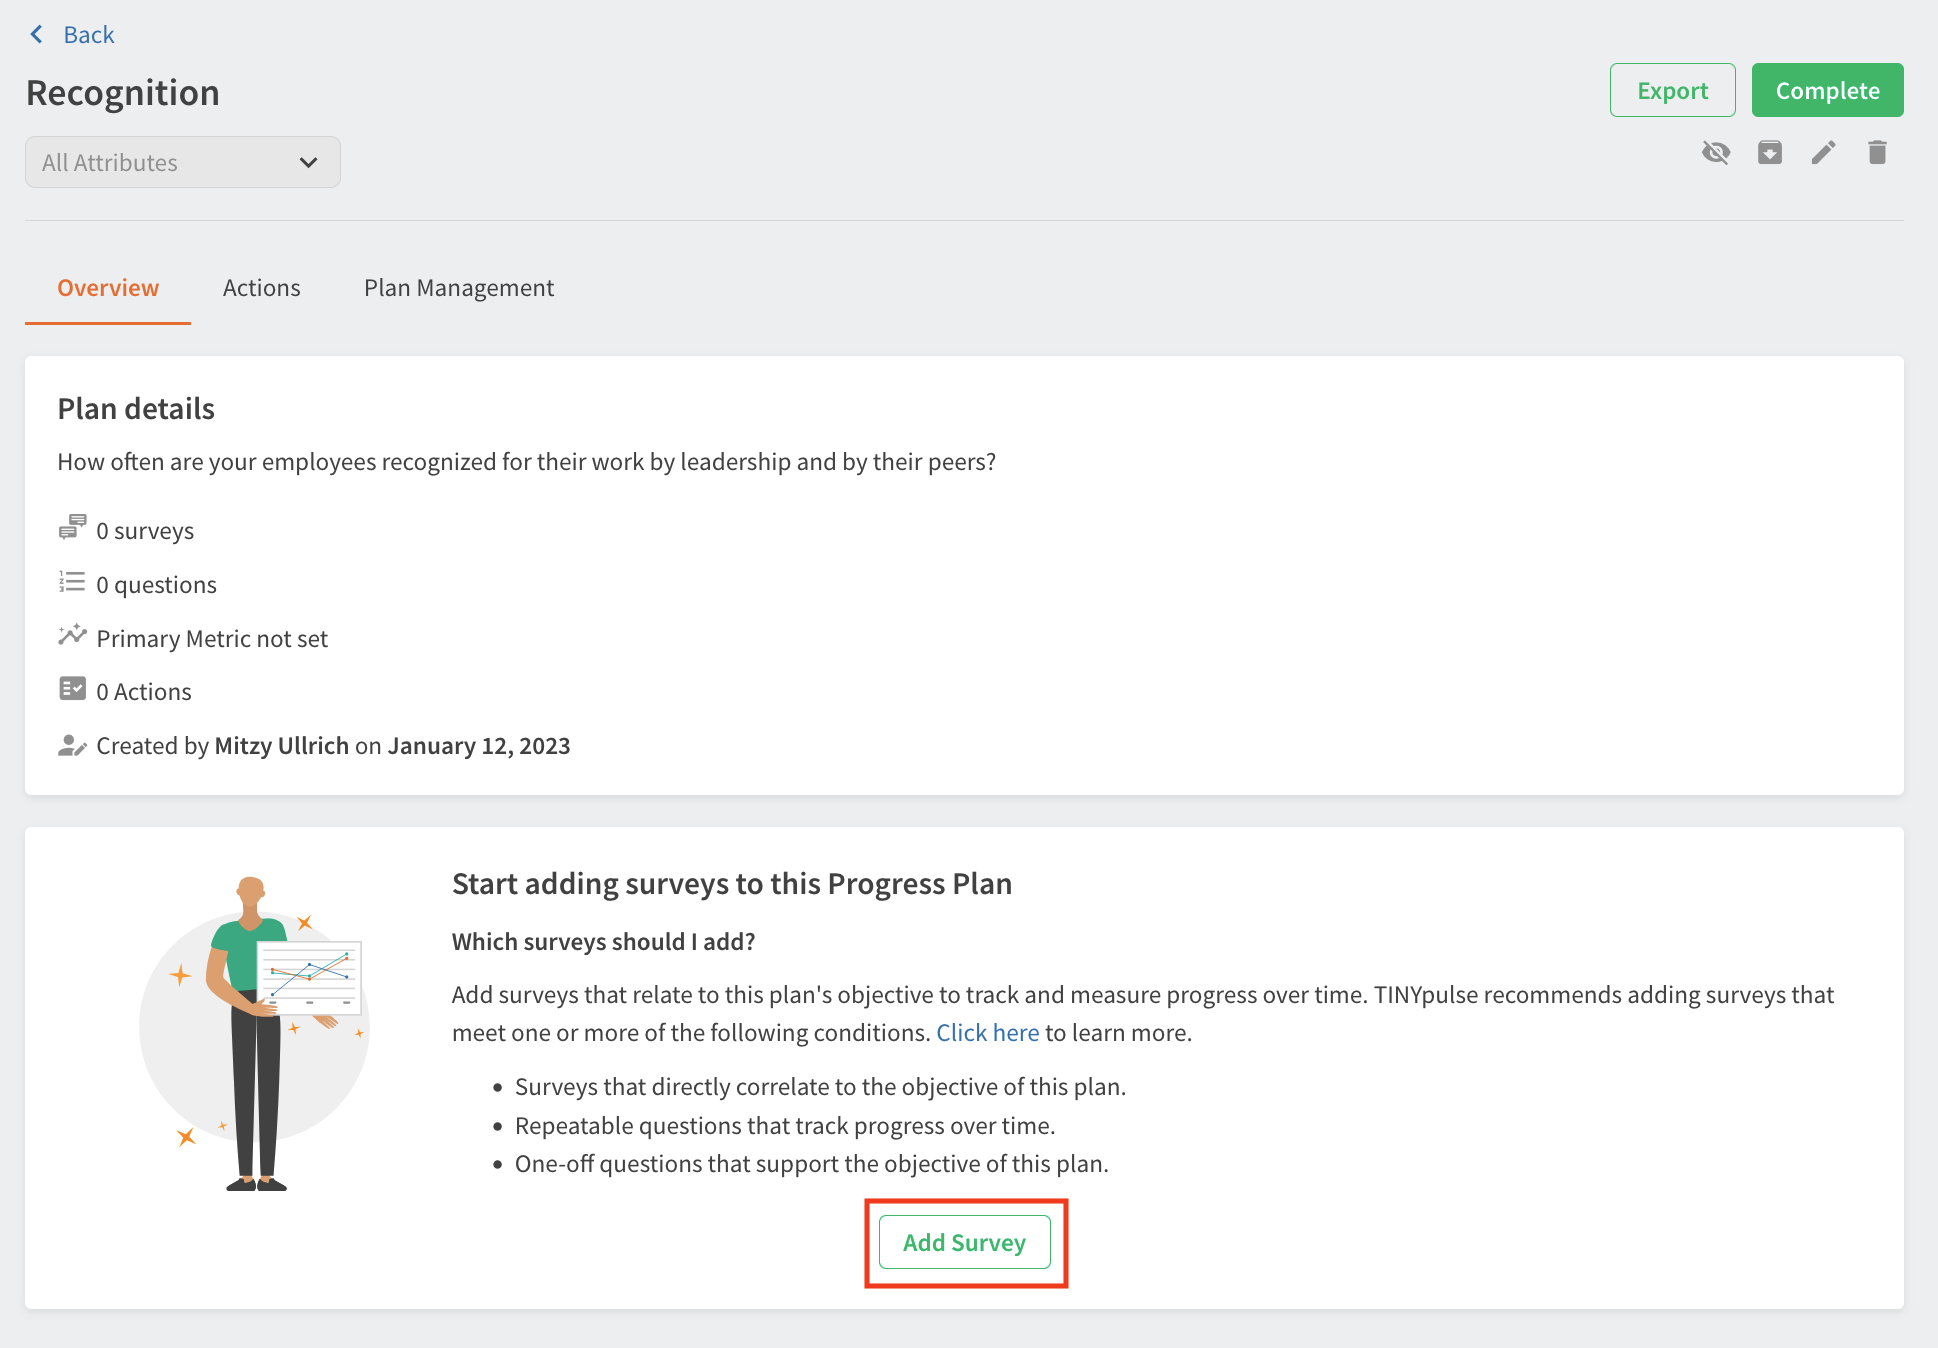Click the back chevron arrow
Screen dimensions: 1938x1348
click(37, 35)
